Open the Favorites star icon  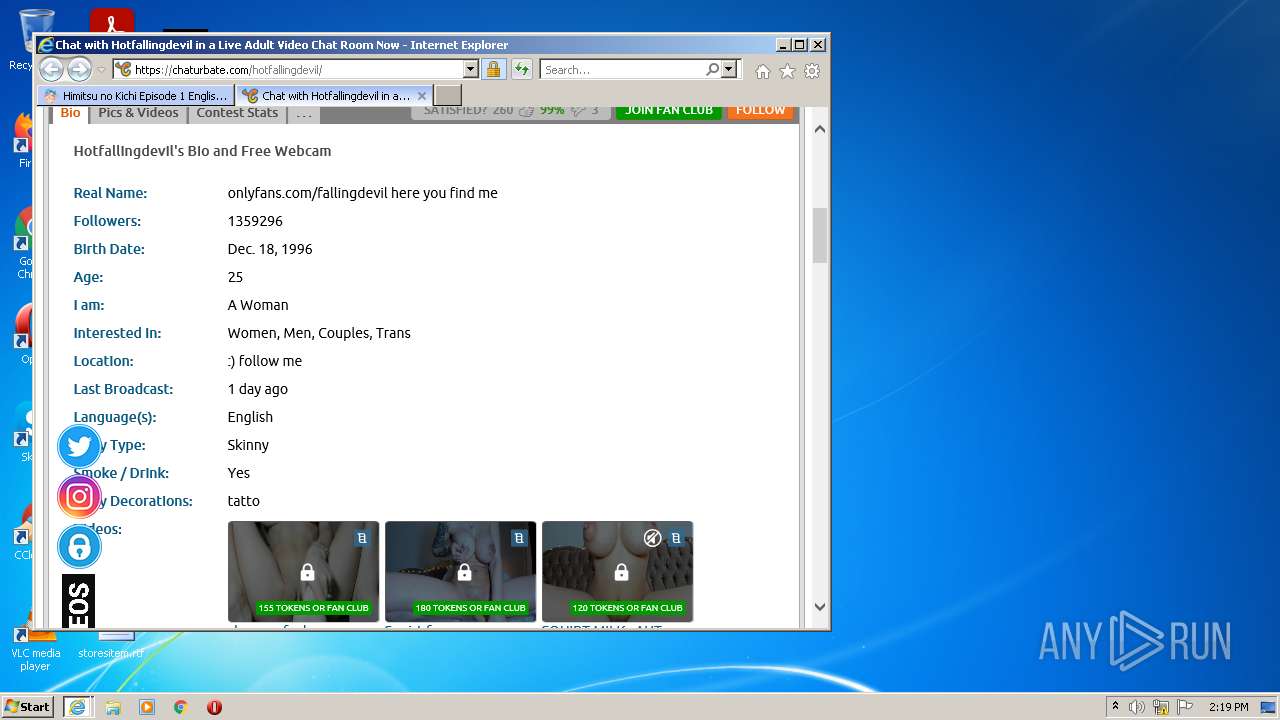(787, 71)
